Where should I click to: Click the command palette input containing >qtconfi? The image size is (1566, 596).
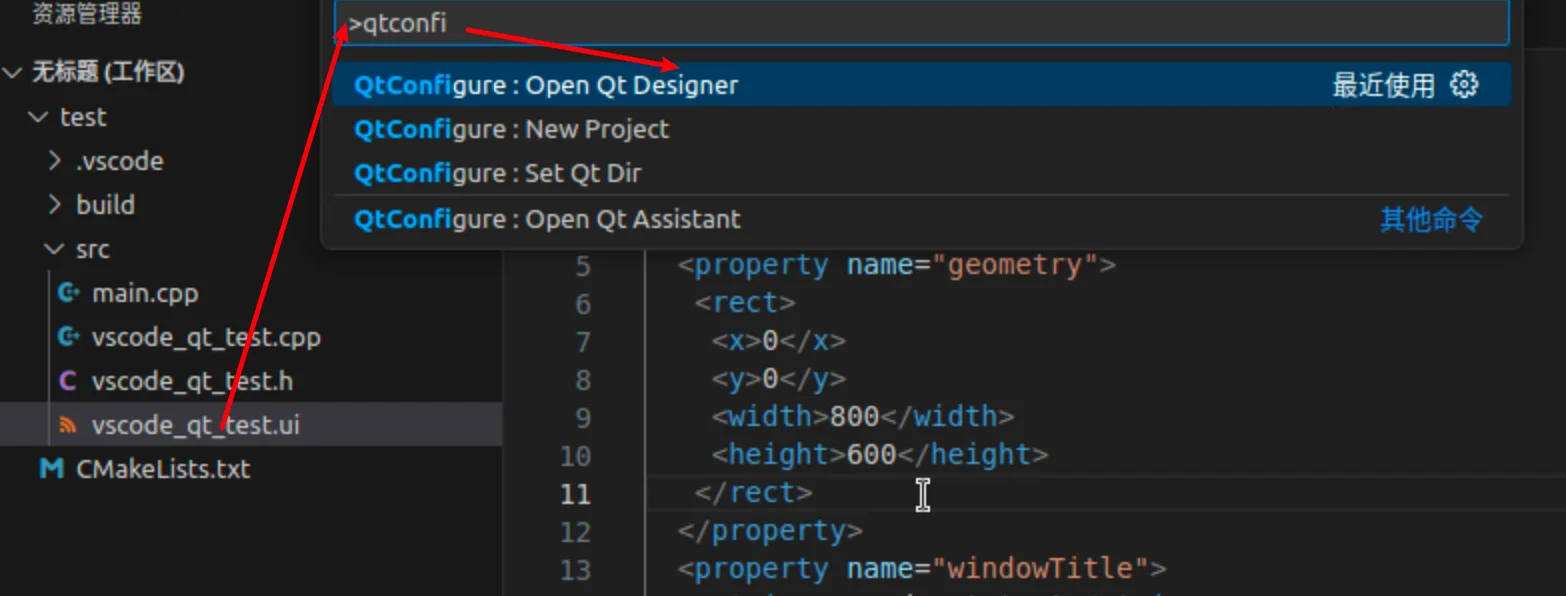click(921, 23)
